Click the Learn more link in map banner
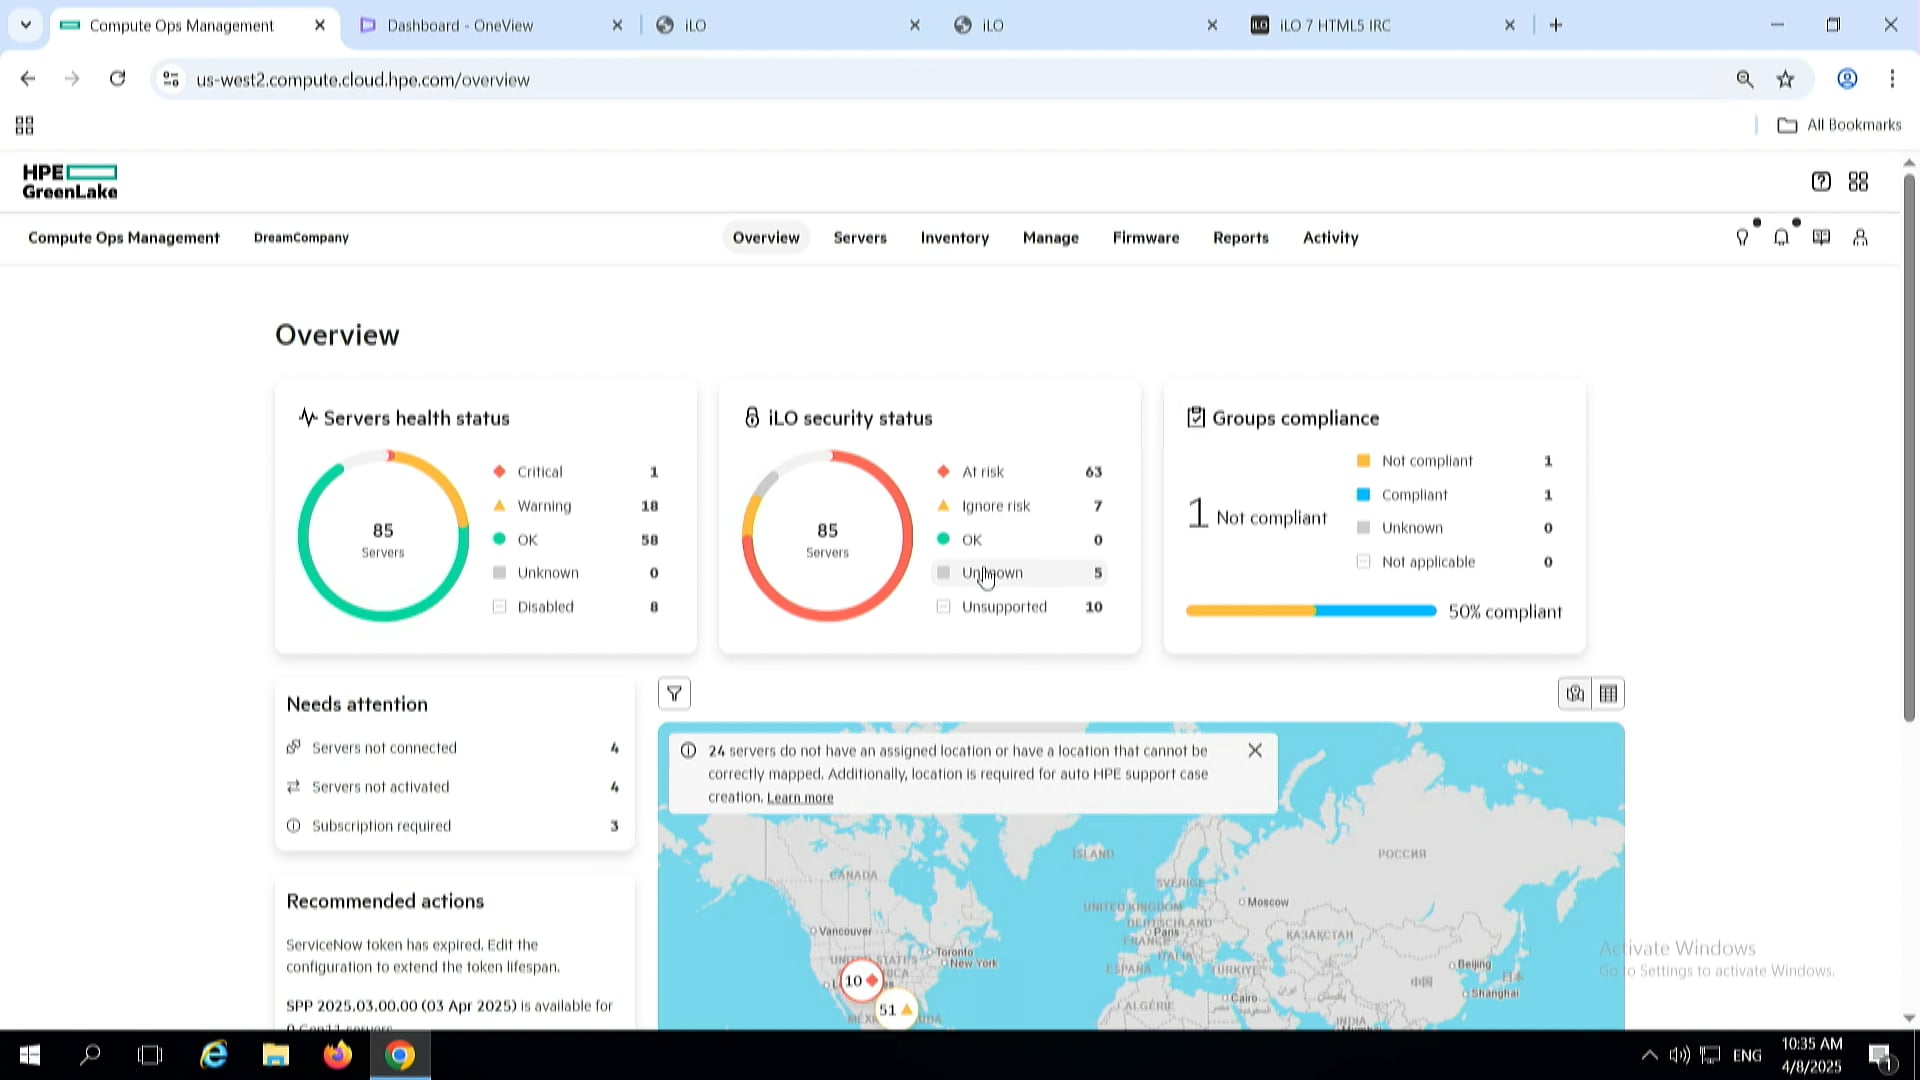The height and width of the screenshot is (1080, 1920). pos(799,797)
